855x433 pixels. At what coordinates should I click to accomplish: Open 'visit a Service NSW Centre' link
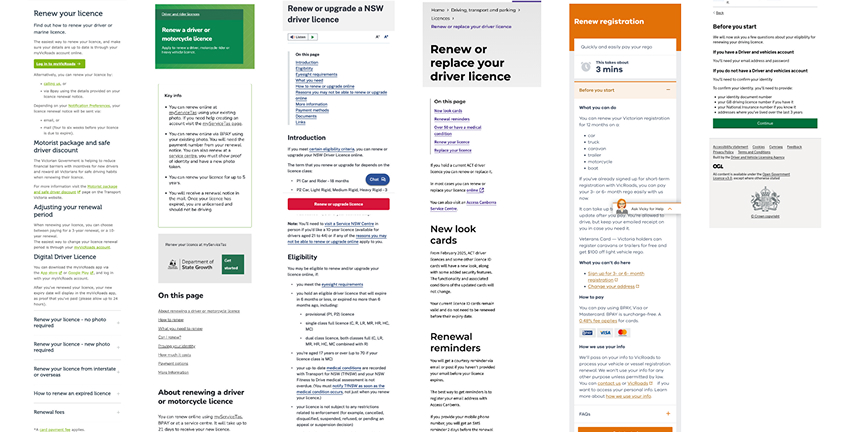349,224
